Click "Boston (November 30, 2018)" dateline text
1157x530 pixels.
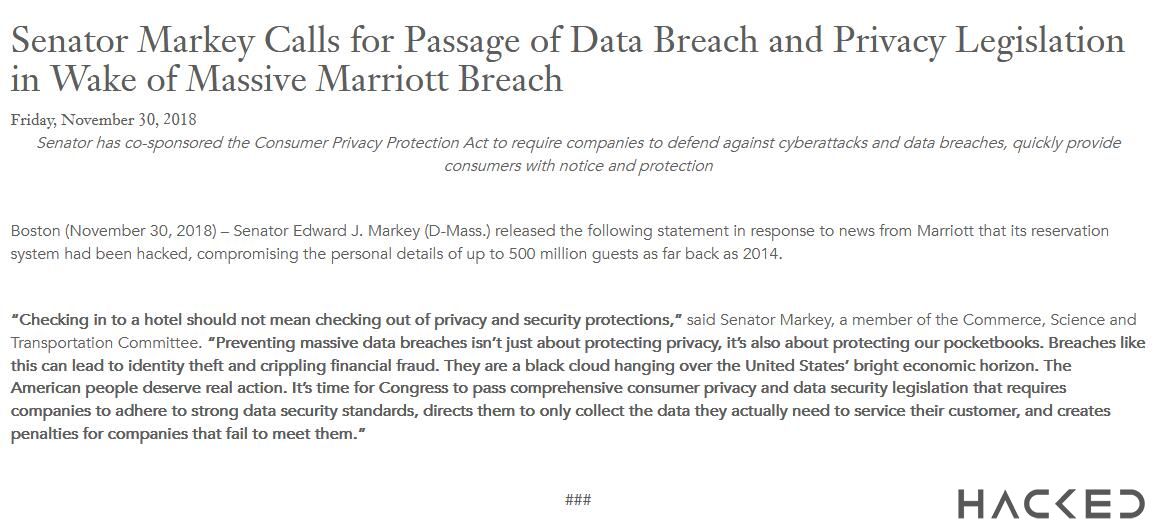pyautogui.click(x=113, y=231)
